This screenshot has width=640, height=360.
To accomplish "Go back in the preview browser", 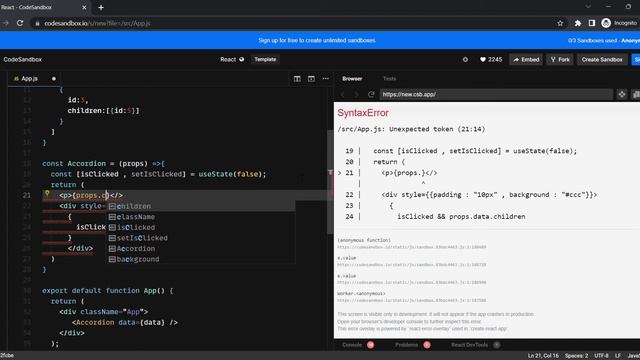I will click(x=343, y=94).
